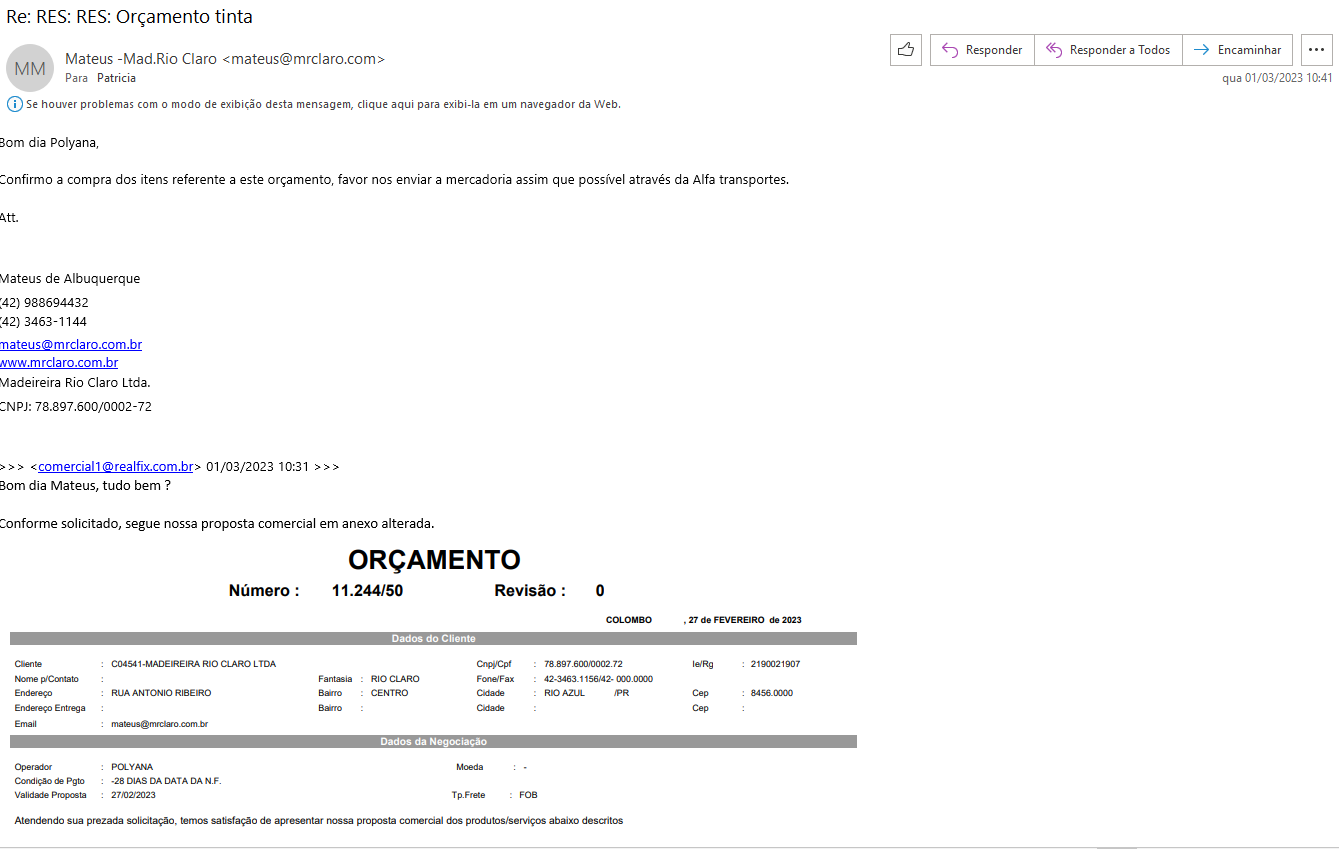Click the Dados do Cliente section header
This screenshot has width=1339, height=849.
pos(433,639)
